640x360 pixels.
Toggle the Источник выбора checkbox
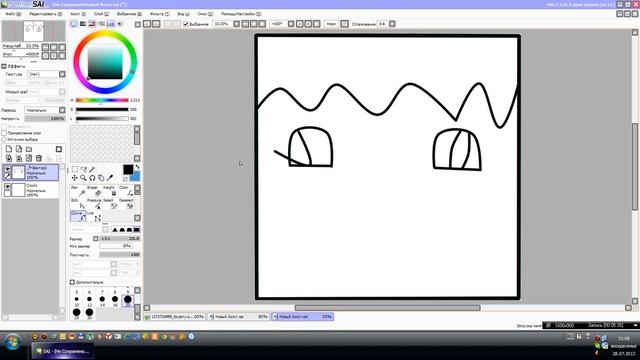(x=4, y=140)
